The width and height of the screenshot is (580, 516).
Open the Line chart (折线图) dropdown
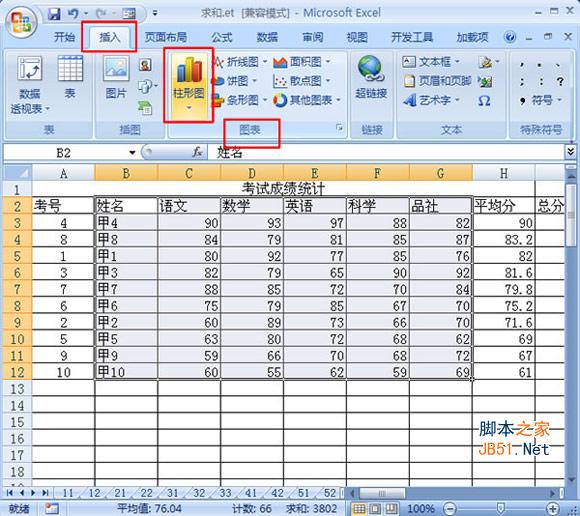pyautogui.click(x=240, y=62)
